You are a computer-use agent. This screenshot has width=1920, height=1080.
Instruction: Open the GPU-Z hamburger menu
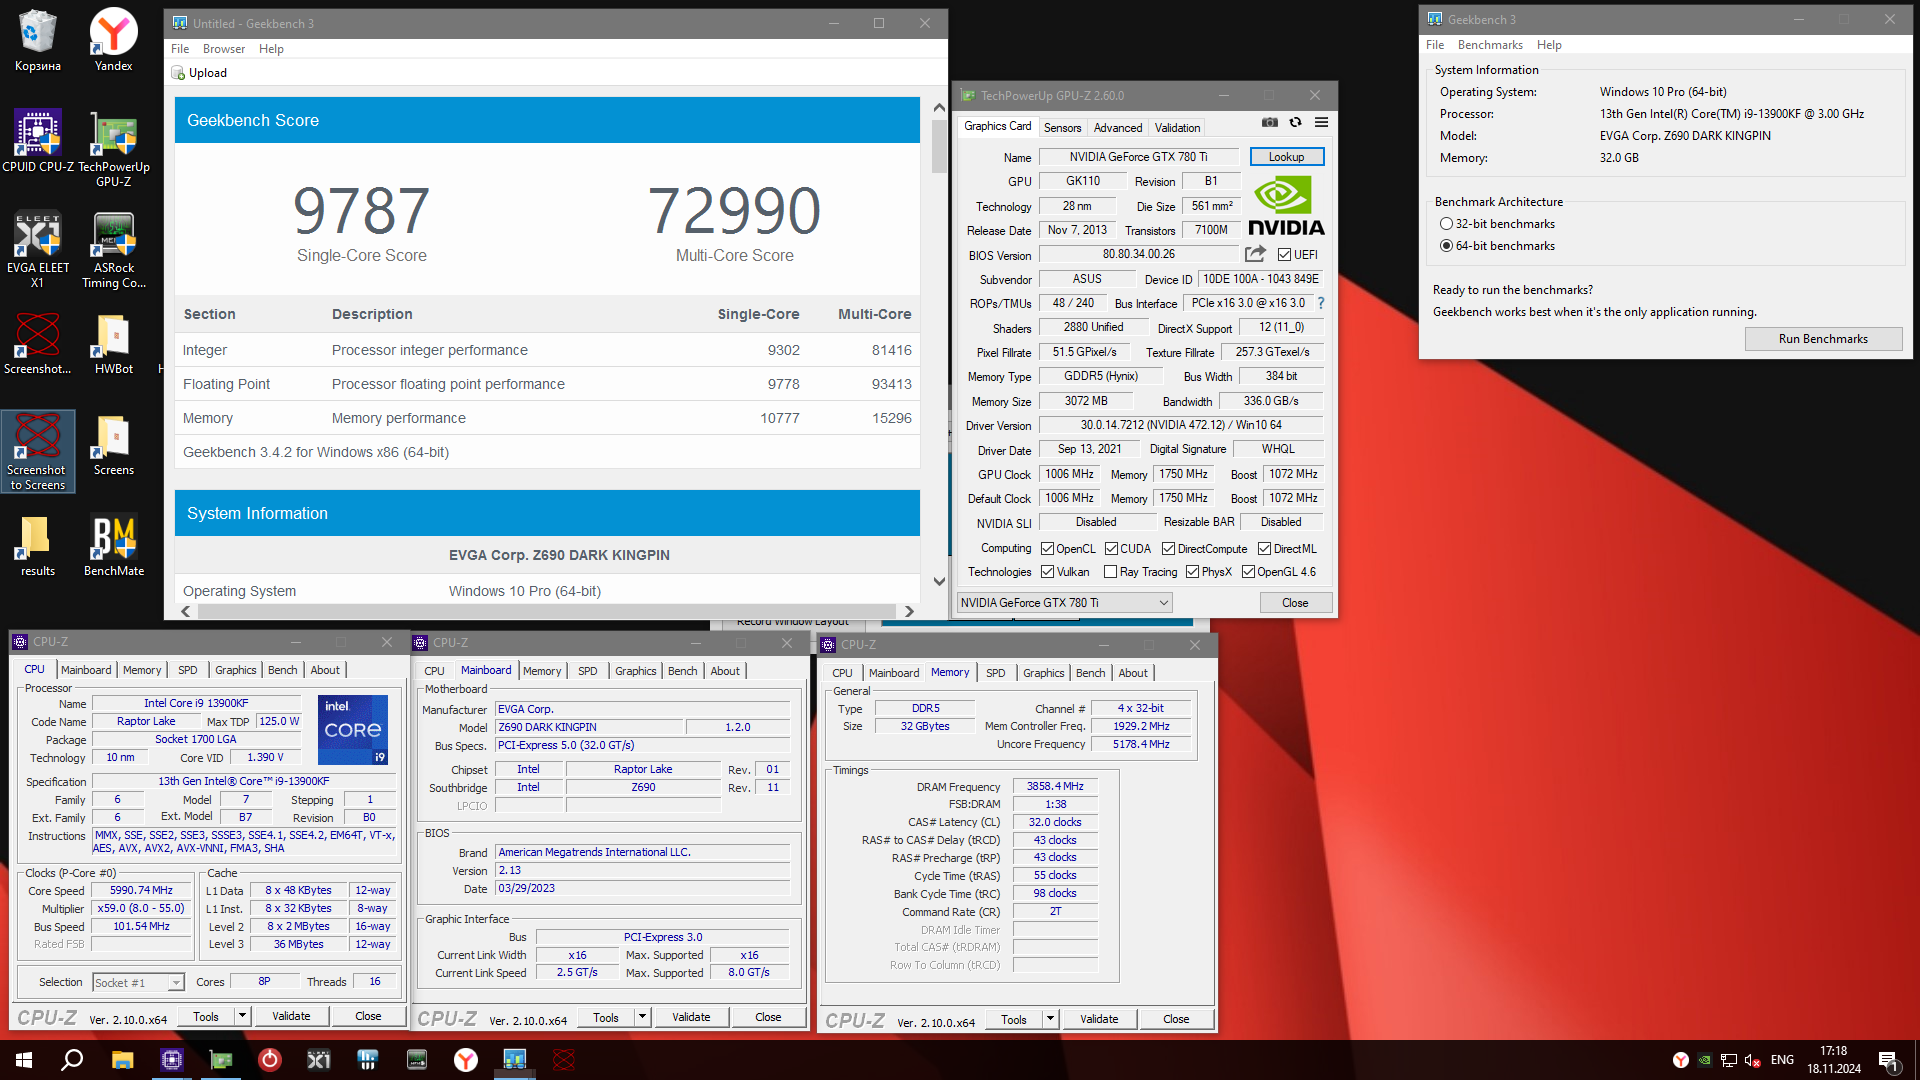point(1321,122)
